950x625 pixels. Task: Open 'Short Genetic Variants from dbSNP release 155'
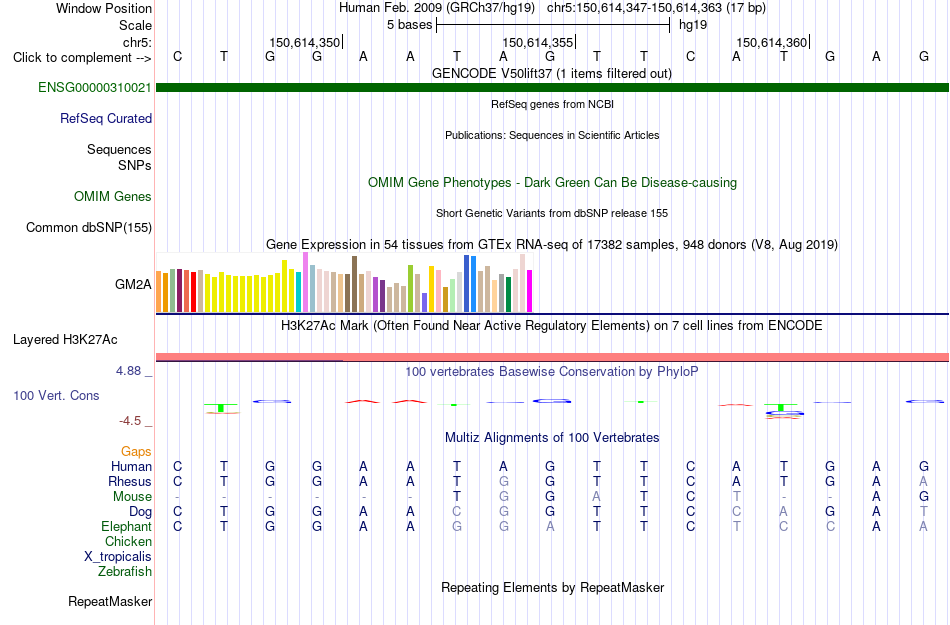coord(552,213)
